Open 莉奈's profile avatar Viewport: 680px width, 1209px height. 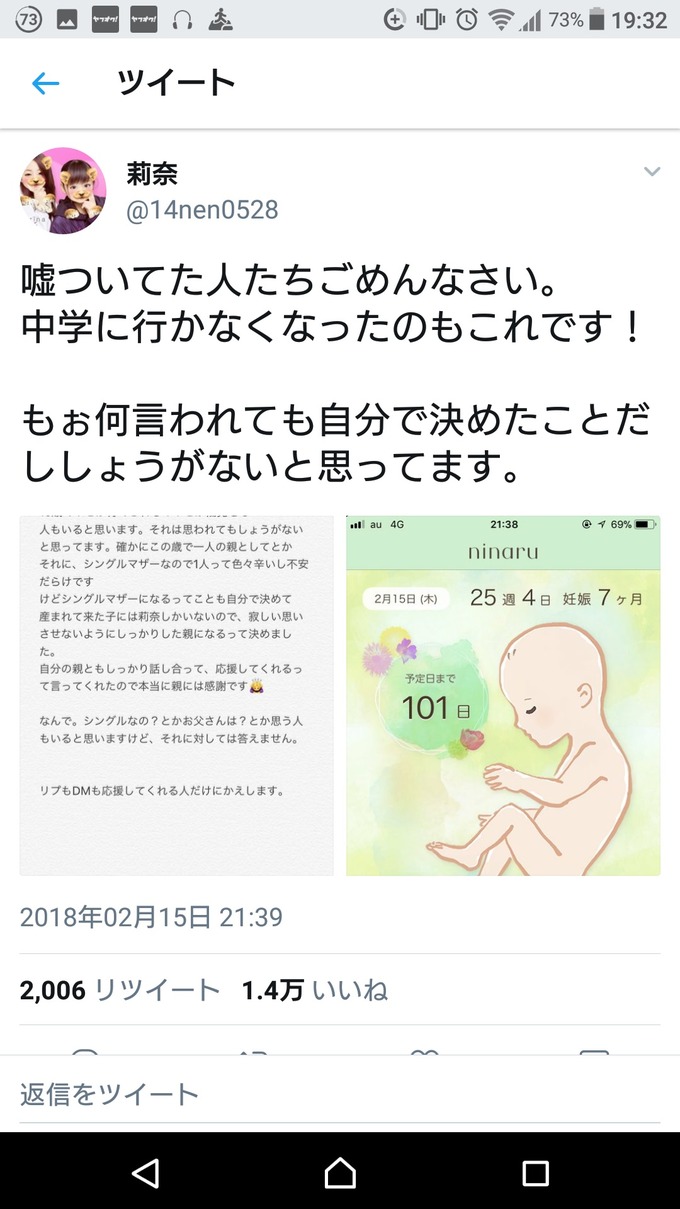[63, 190]
